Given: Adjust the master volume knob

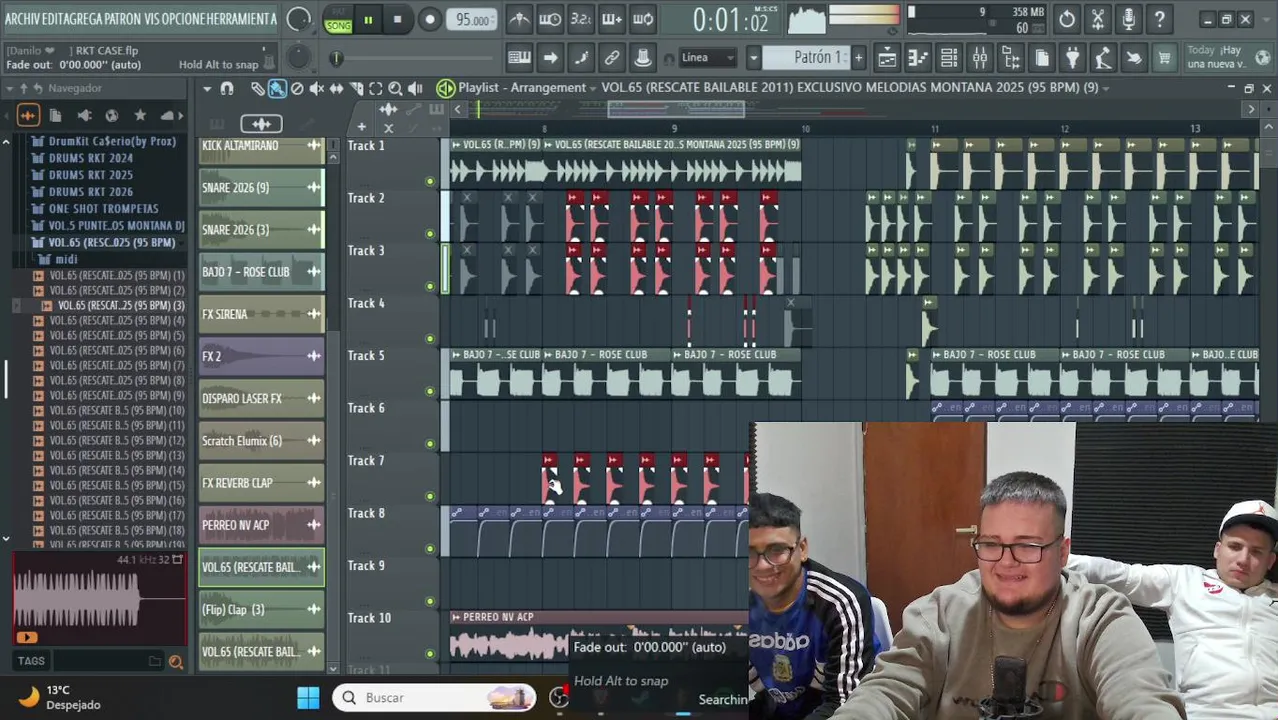Looking at the screenshot, I should (x=298, y=19).
